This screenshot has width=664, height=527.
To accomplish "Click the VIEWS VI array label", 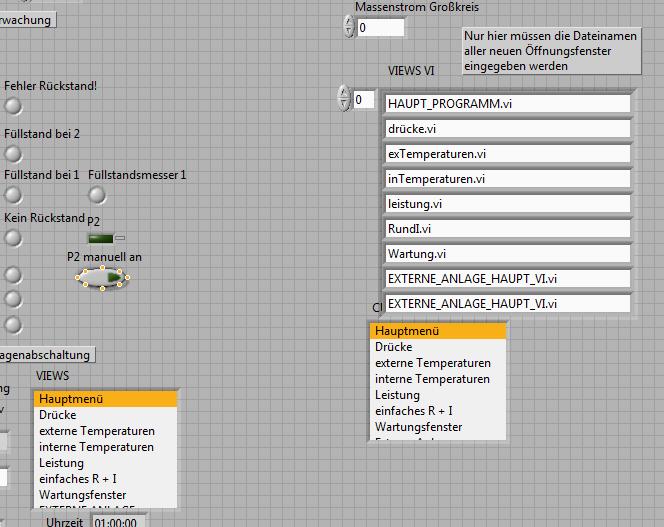I will (x=411, y=71).
